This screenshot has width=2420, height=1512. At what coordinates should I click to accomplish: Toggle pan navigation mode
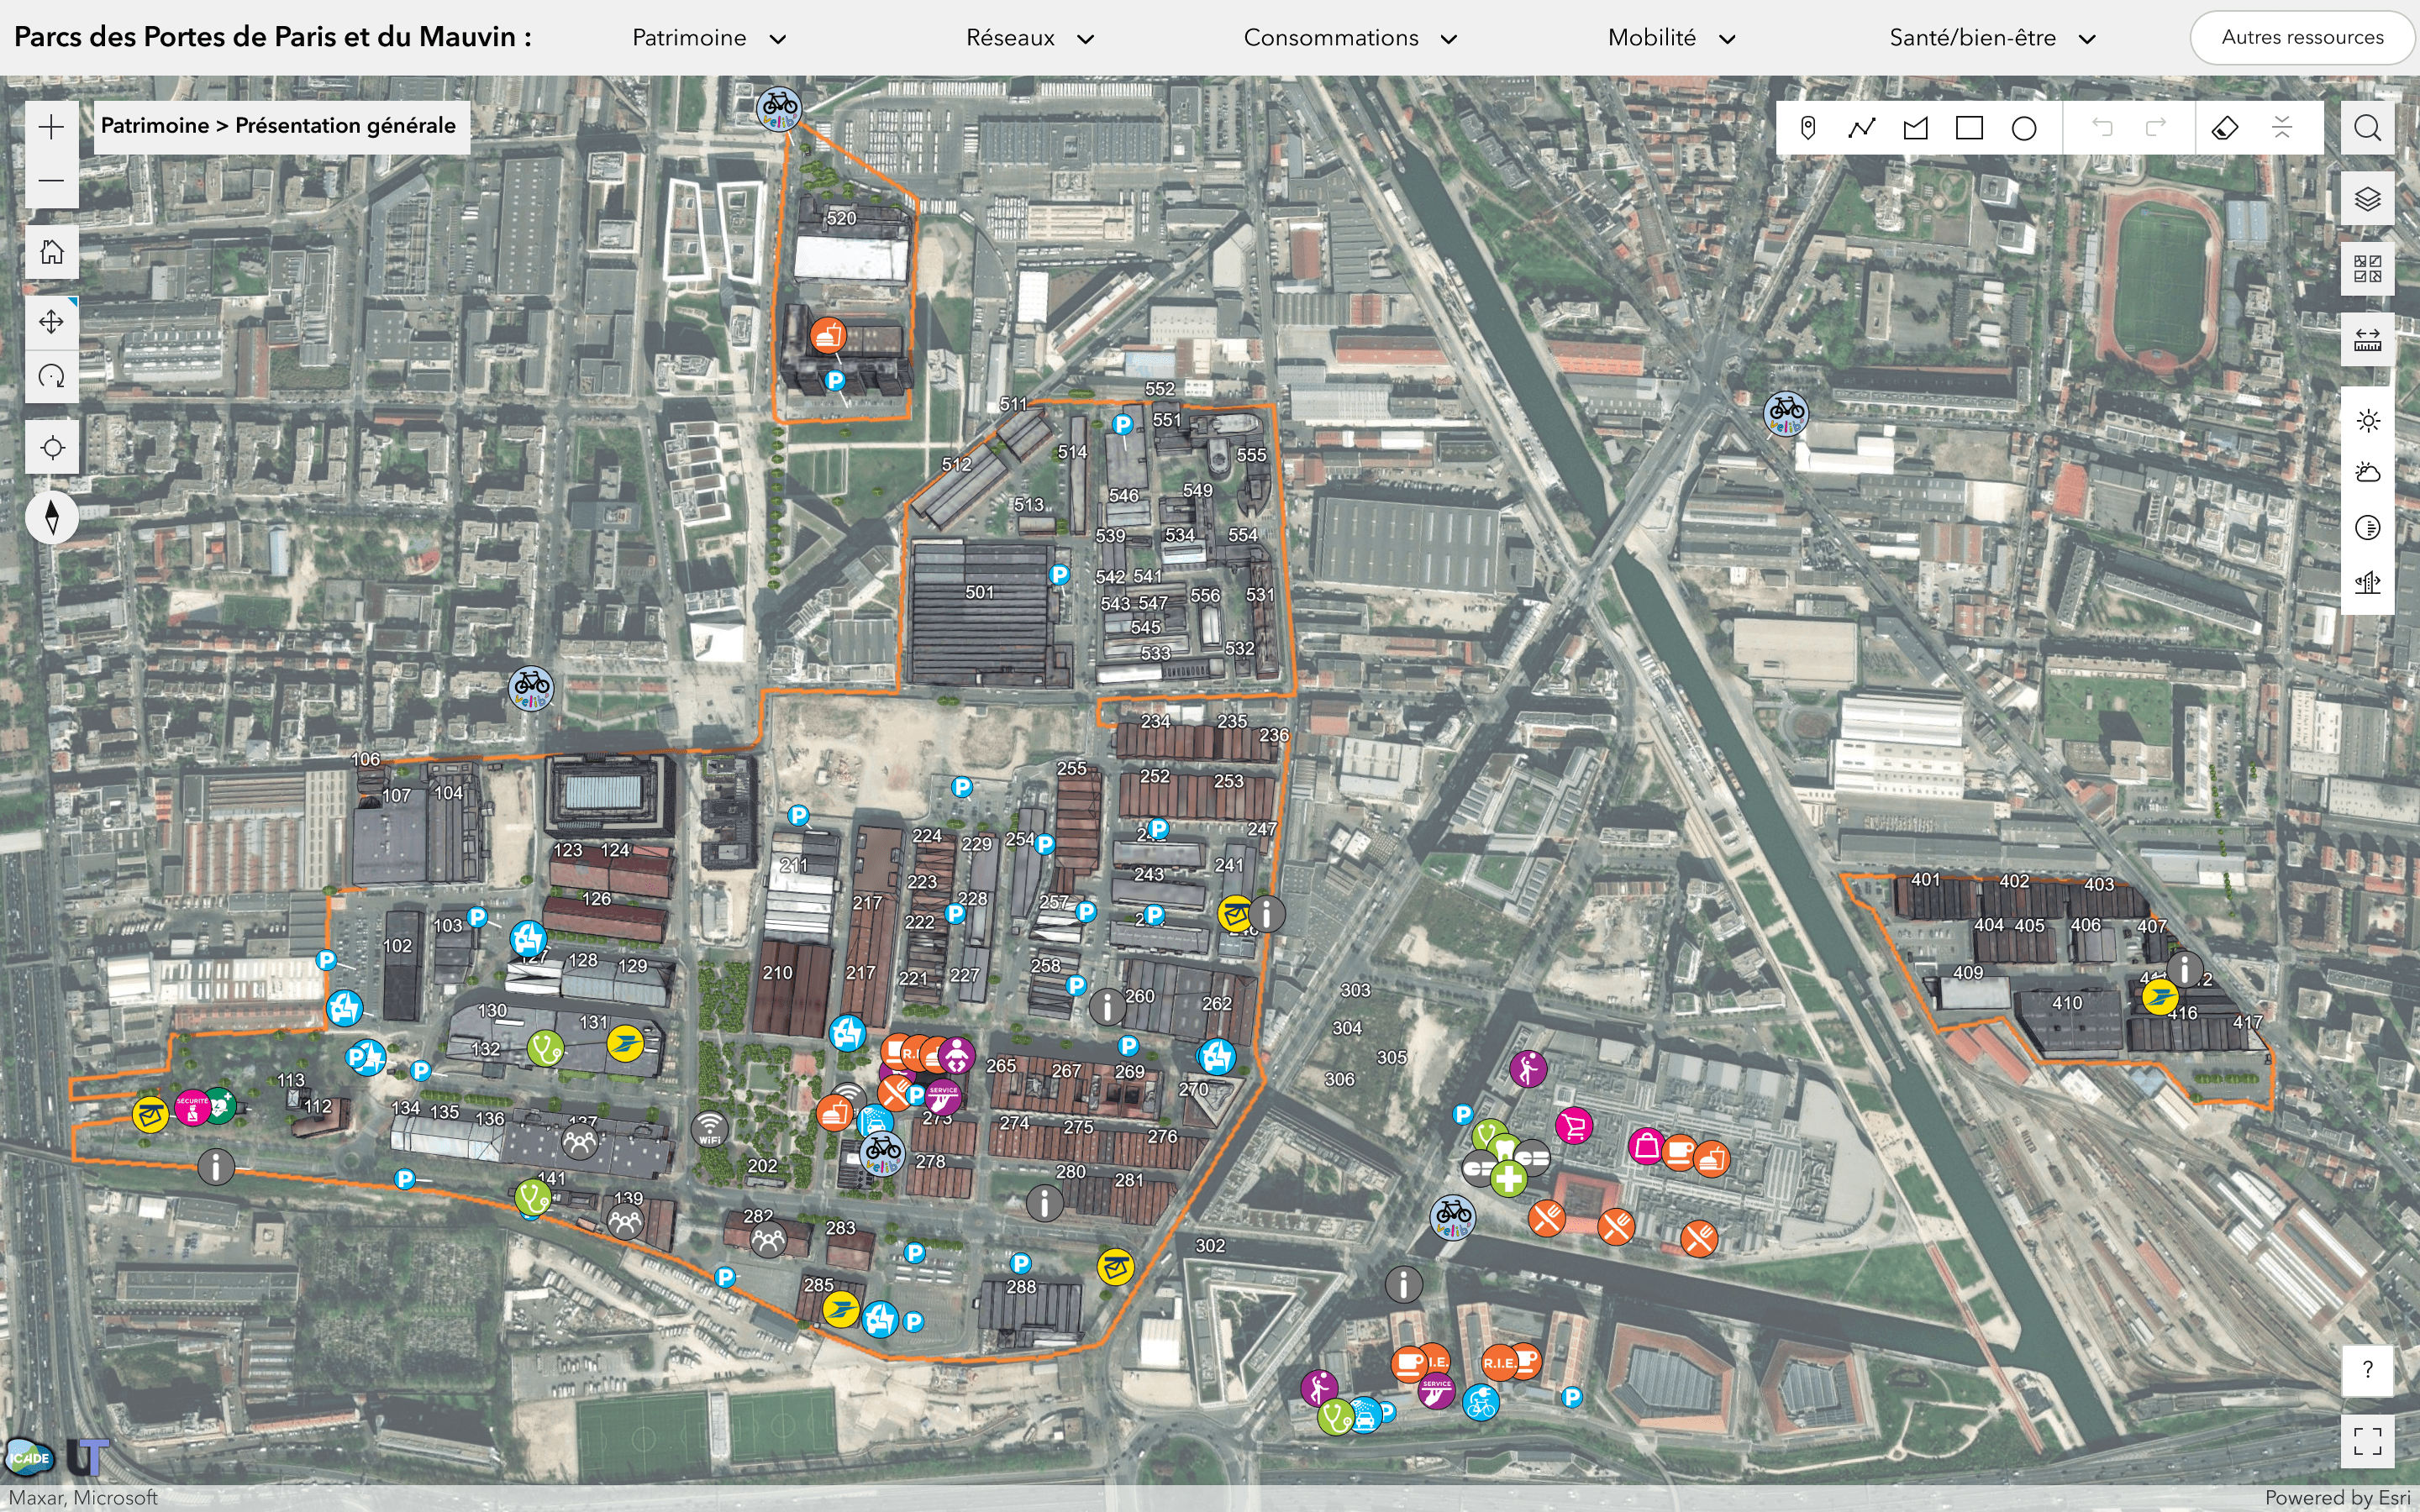click(51, 322)
